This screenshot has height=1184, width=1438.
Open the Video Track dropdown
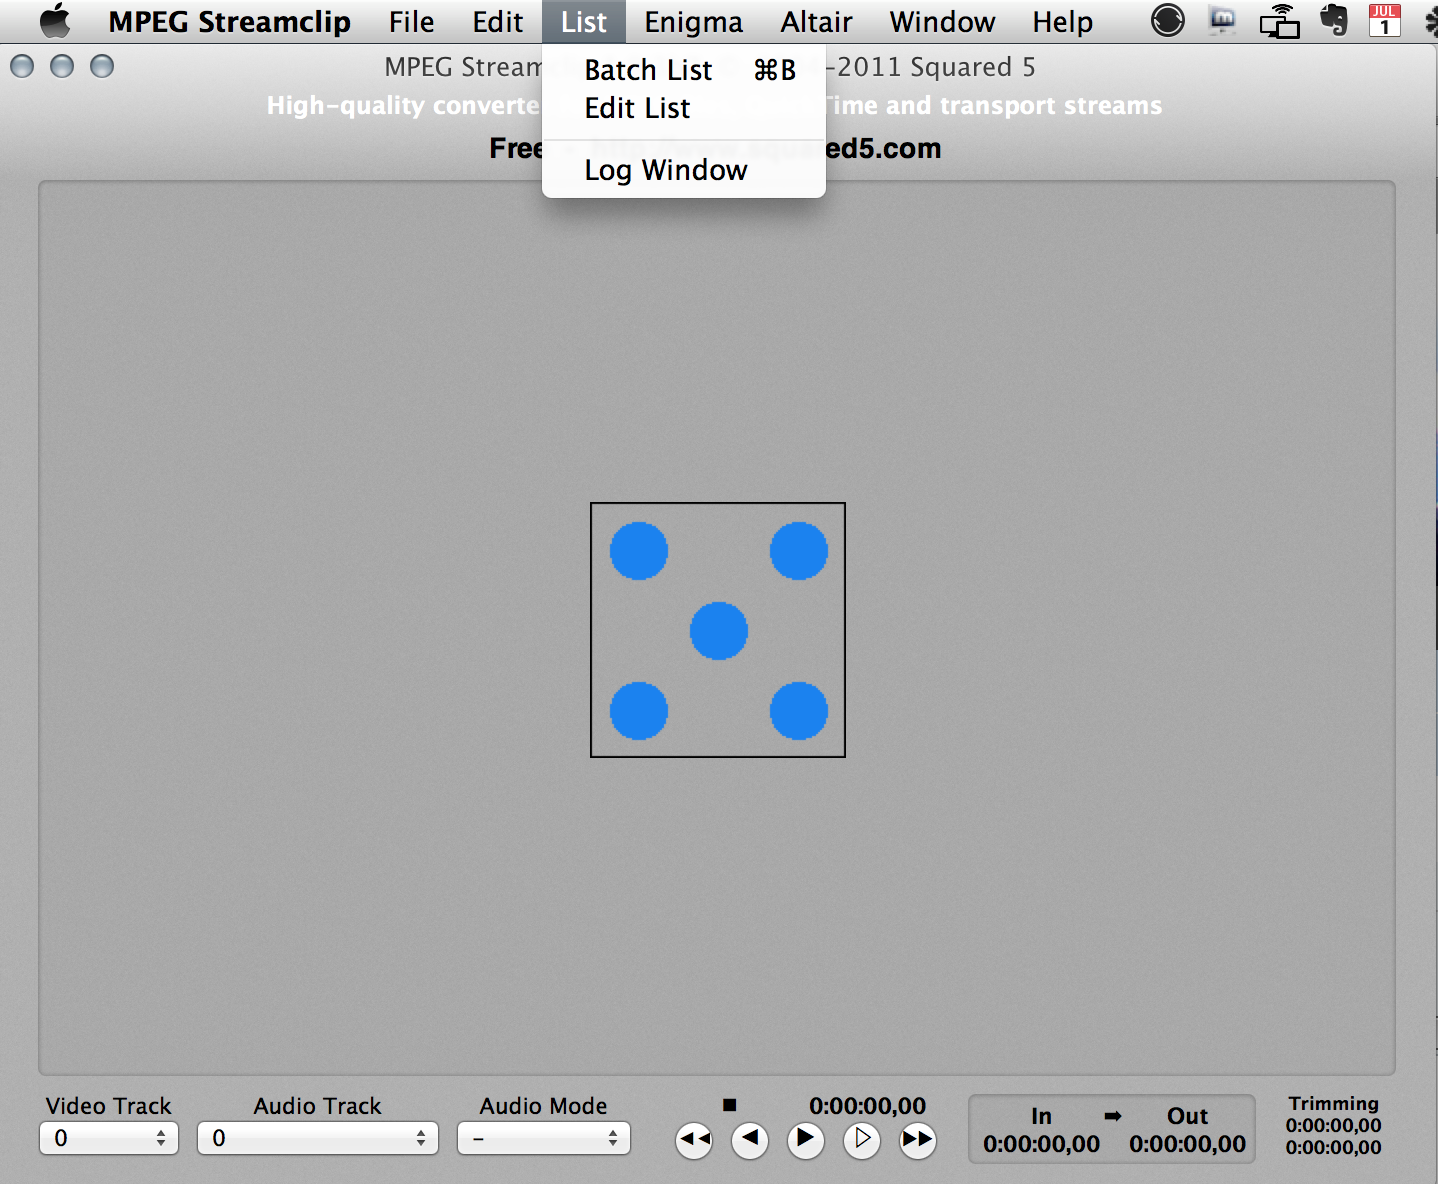pyautogui.click(x=109, y=1138)
